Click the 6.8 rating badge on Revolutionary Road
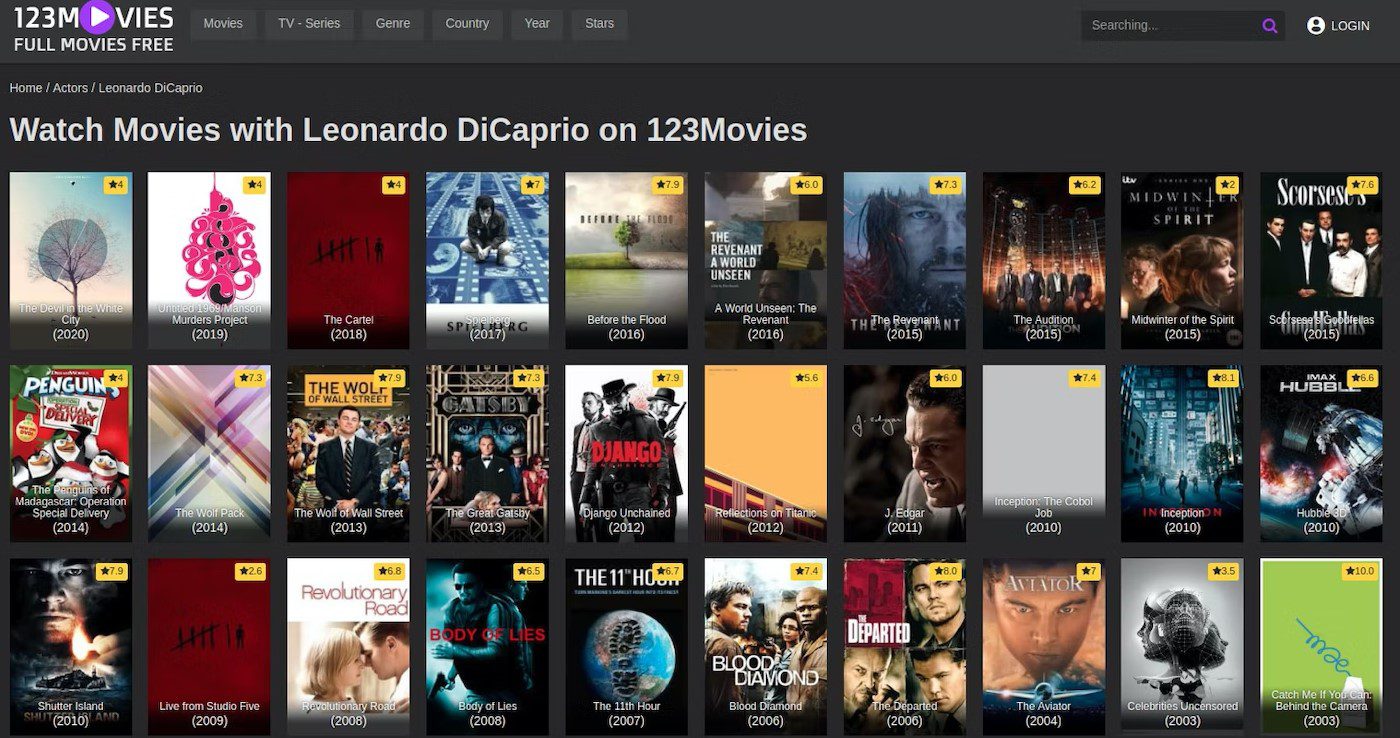Viewport: 1400px width, 738px height. point(388,571)
